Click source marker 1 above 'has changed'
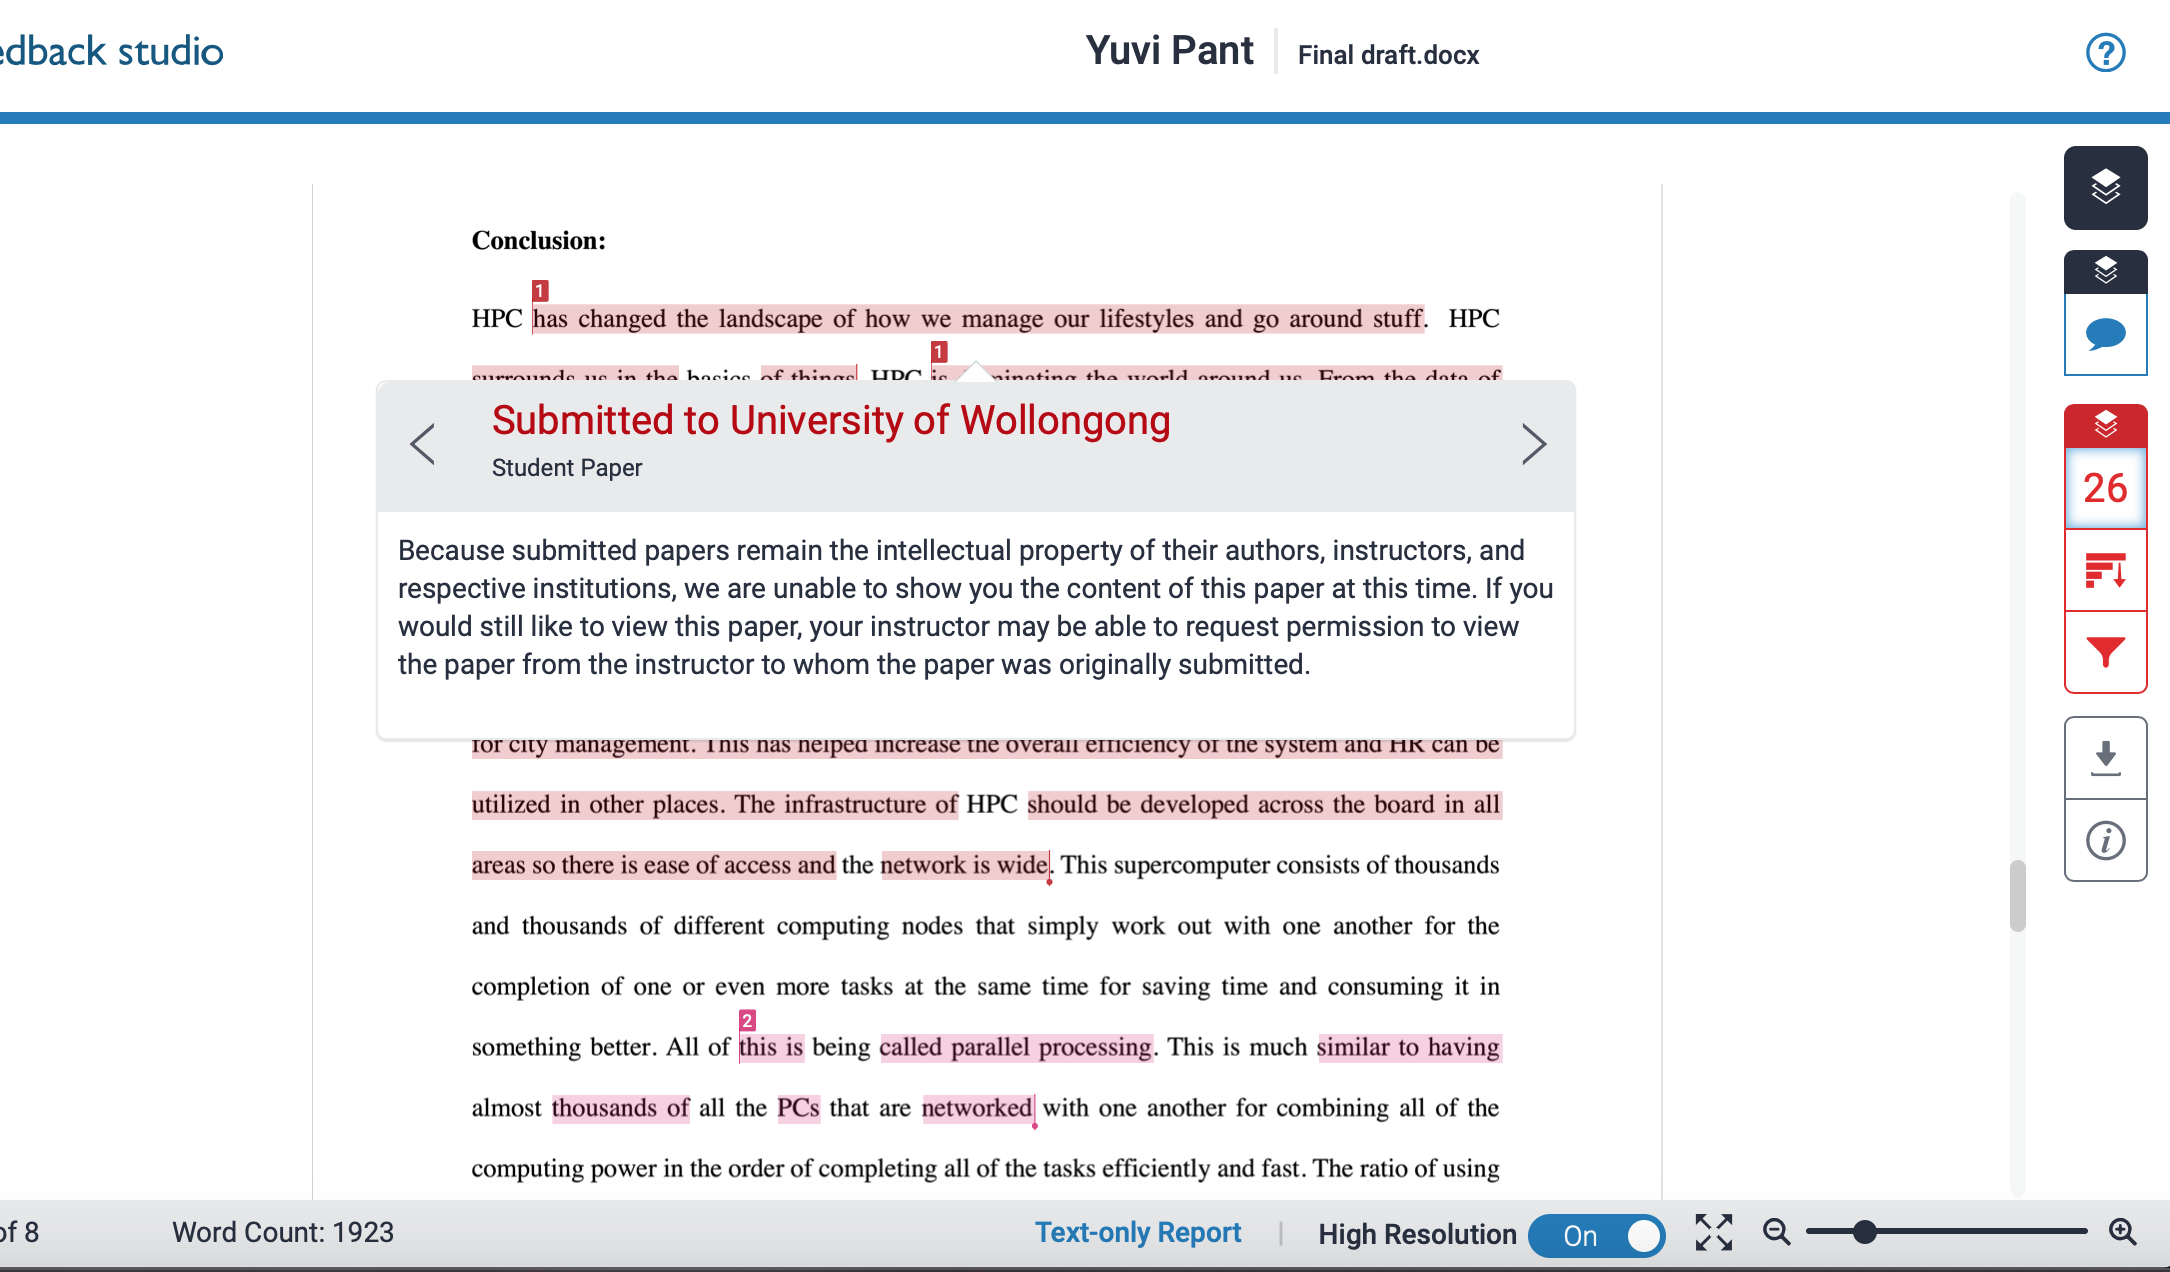This screenshot has height=1272, width=2170. pos(540,291)
